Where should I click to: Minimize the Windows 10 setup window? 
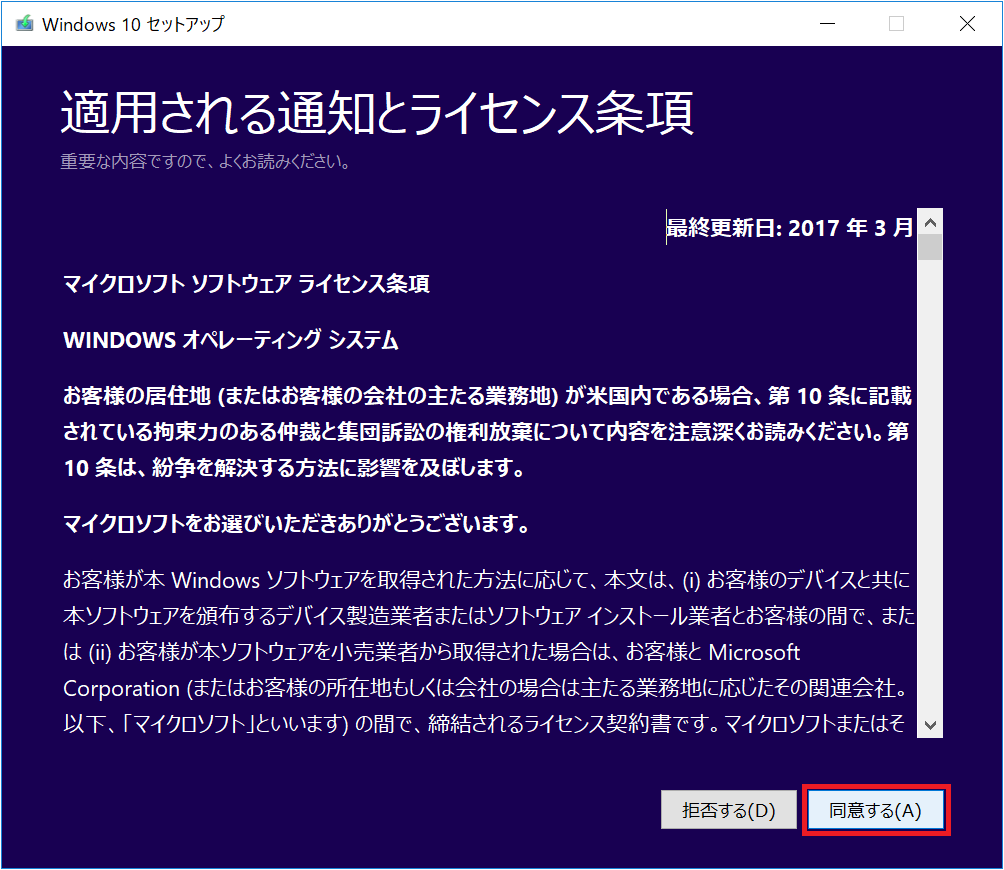(825, 24)
